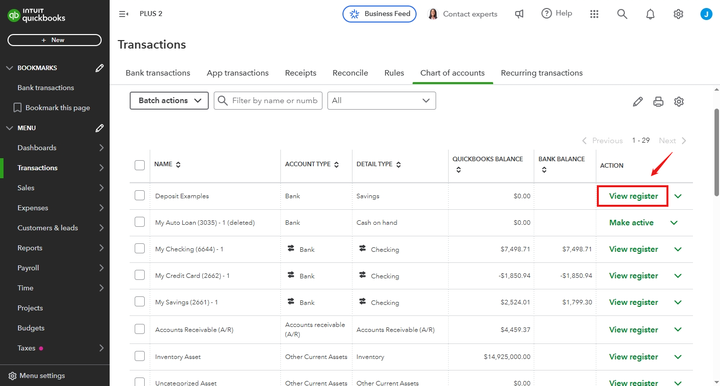Click bank-linked icon on My Checking row
This screenshot has width=720, height=386.
coord(291,248)
